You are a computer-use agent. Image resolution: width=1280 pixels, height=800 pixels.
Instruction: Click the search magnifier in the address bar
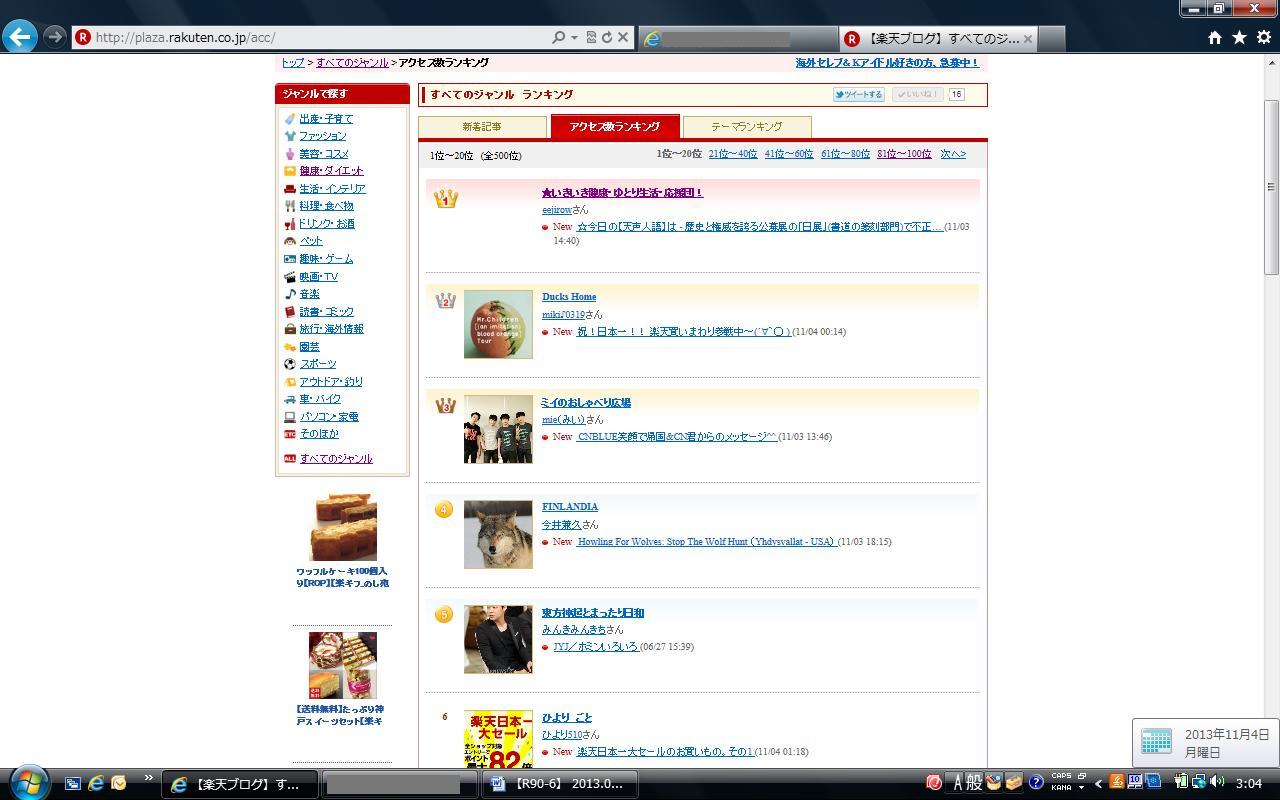point(558,38)
